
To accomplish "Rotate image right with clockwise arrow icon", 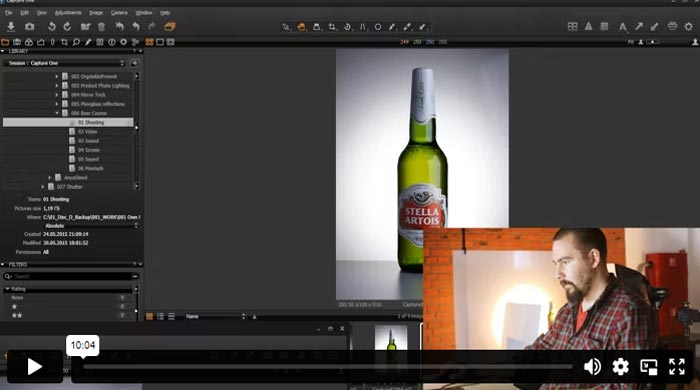I will click(x=67, y=27).
